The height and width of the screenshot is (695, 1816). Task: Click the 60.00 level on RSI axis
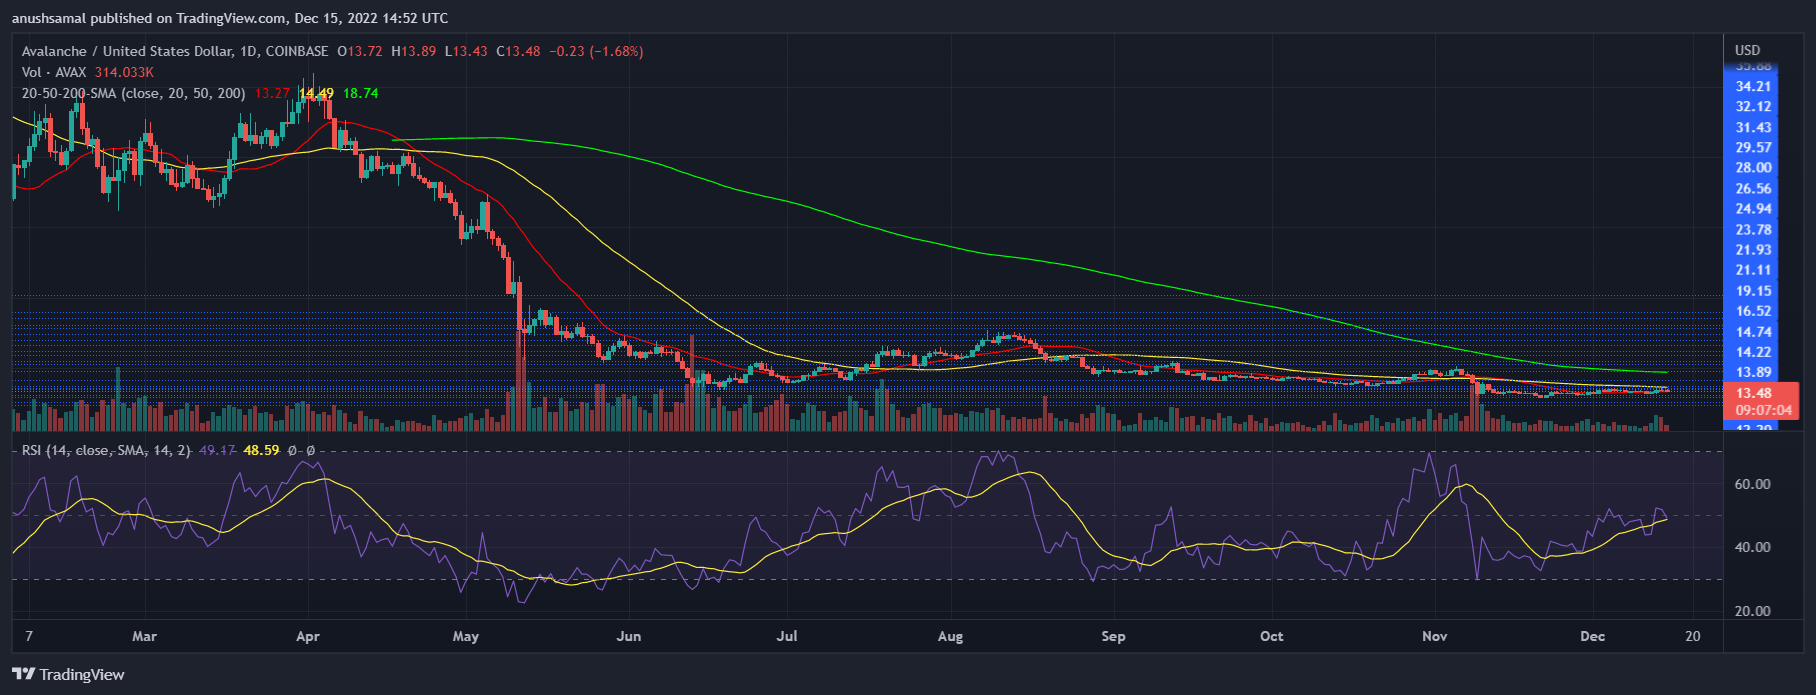pos(1752,484)
